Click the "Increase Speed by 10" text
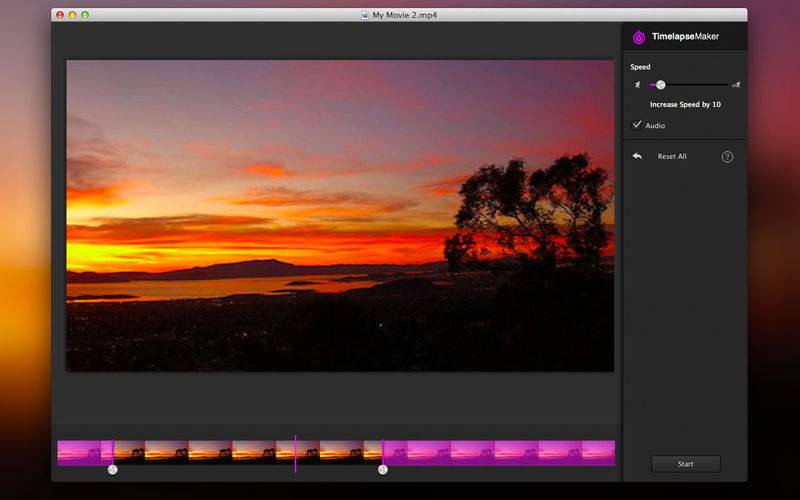 pyautogui.click(x=685, y=105)
